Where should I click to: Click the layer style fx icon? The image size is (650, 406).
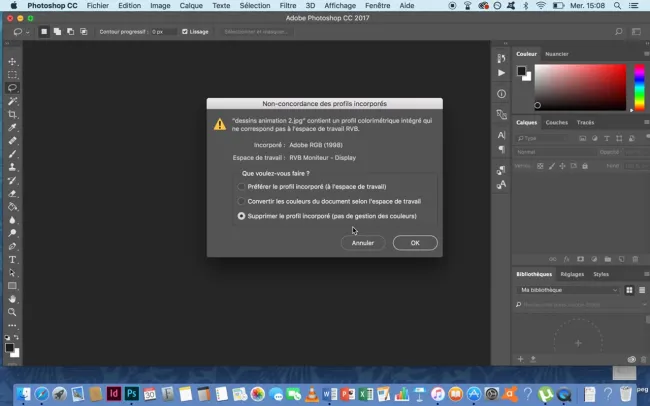(x=567, y=259)
